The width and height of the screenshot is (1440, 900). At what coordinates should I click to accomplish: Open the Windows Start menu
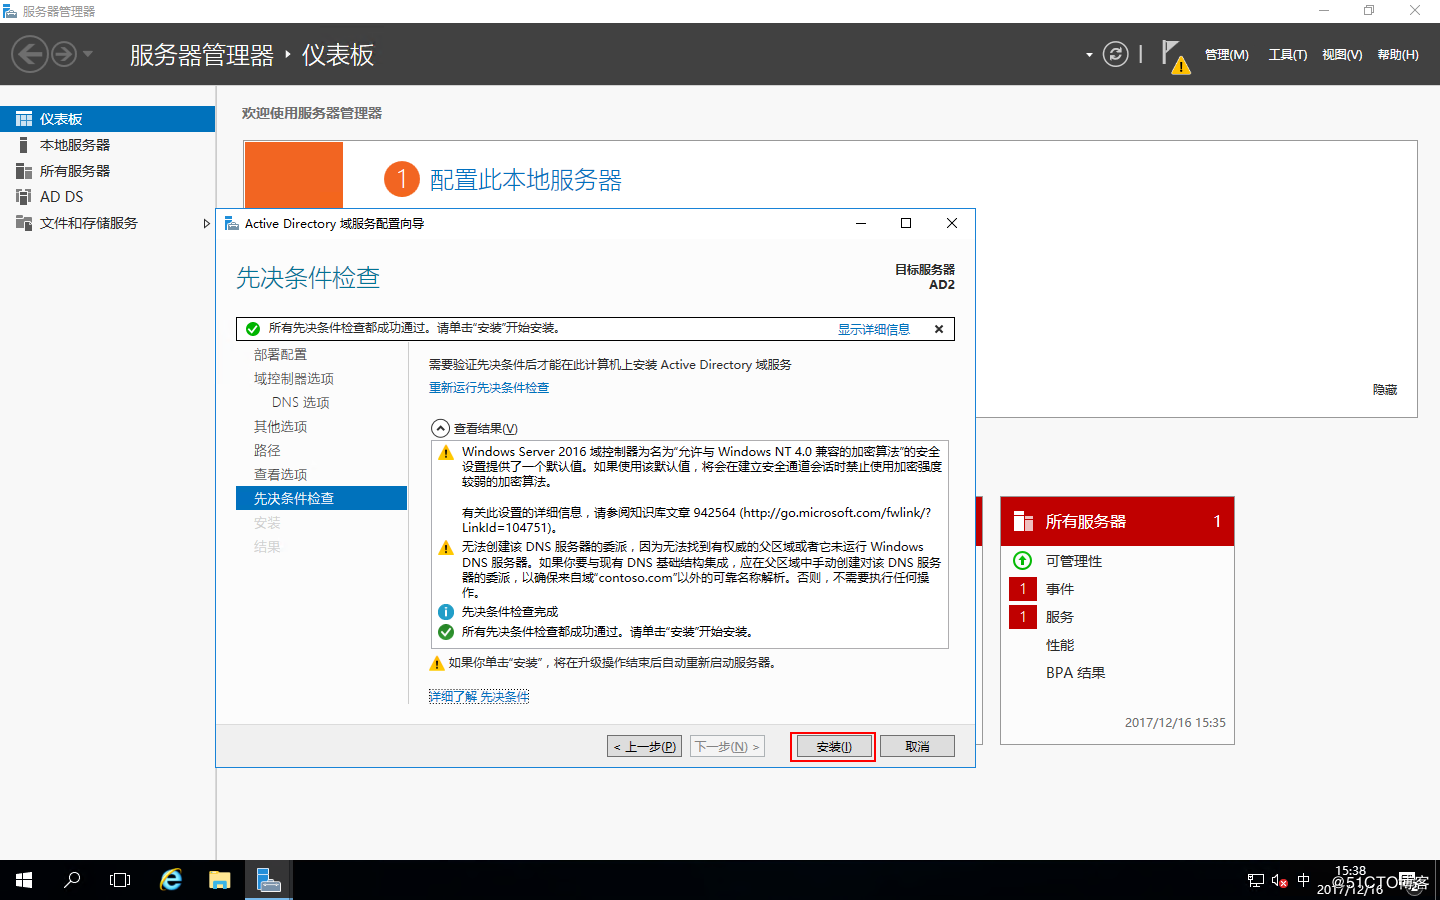(x=24, y=880)
